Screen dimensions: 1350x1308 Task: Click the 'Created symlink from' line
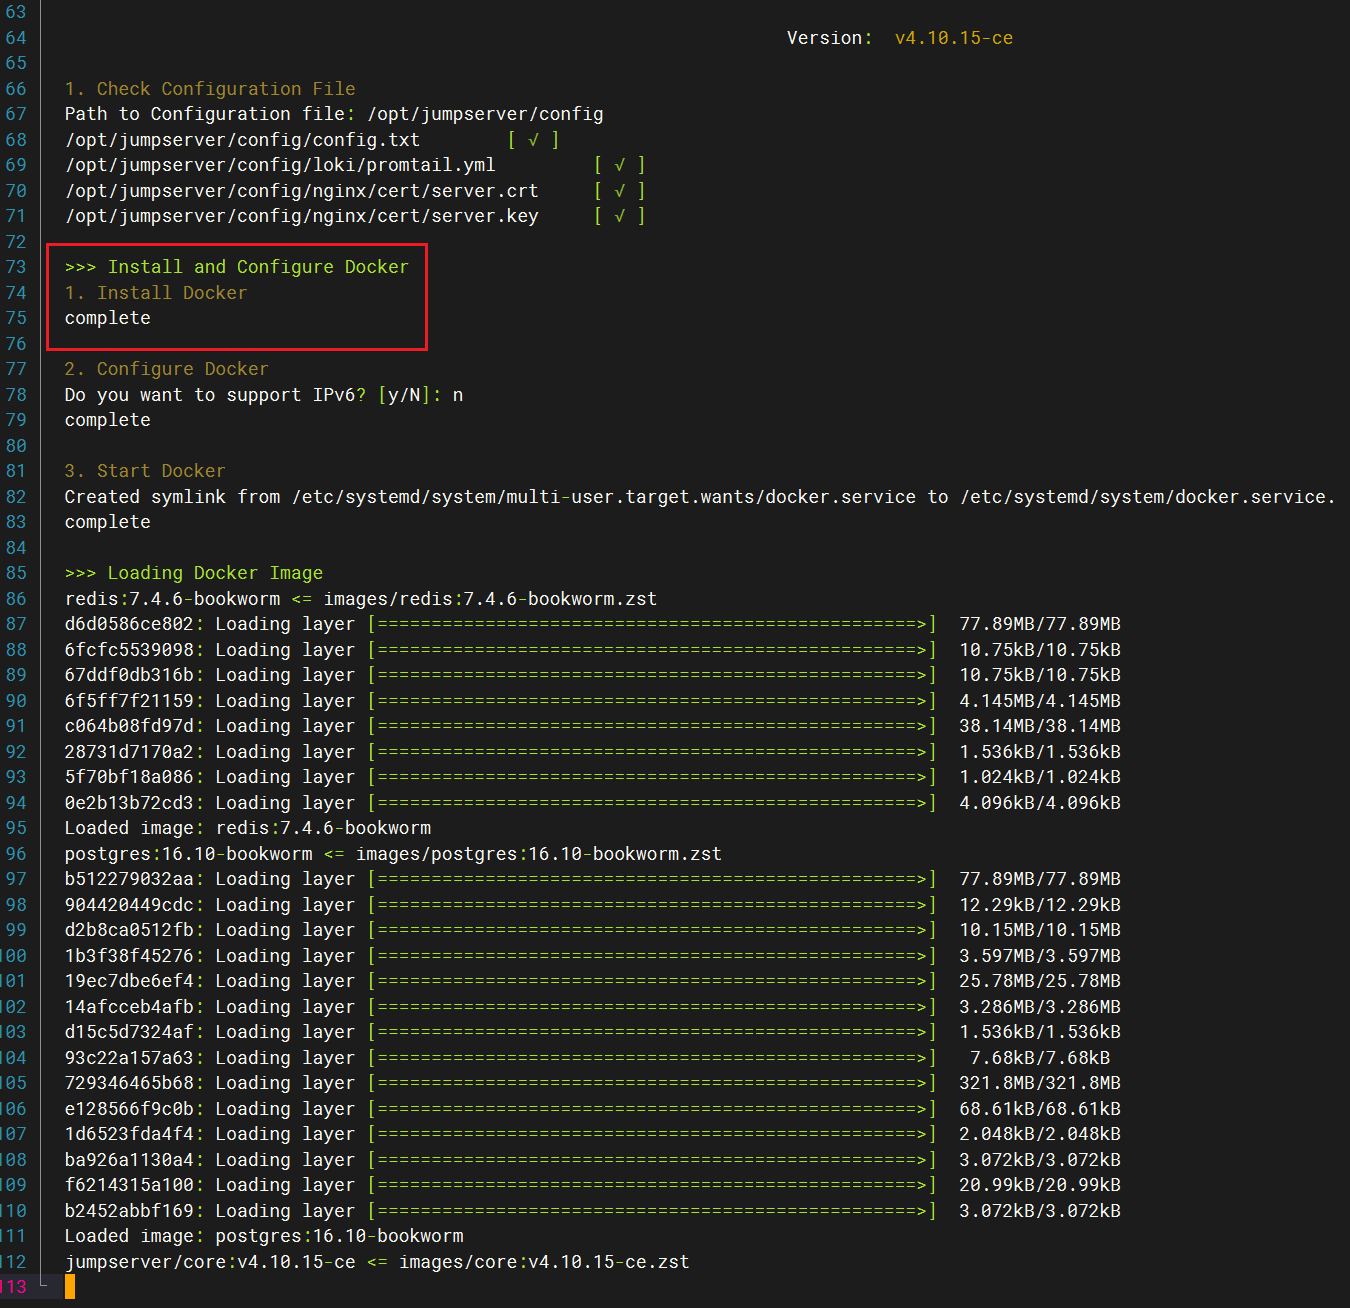click(x=700, y=497)
